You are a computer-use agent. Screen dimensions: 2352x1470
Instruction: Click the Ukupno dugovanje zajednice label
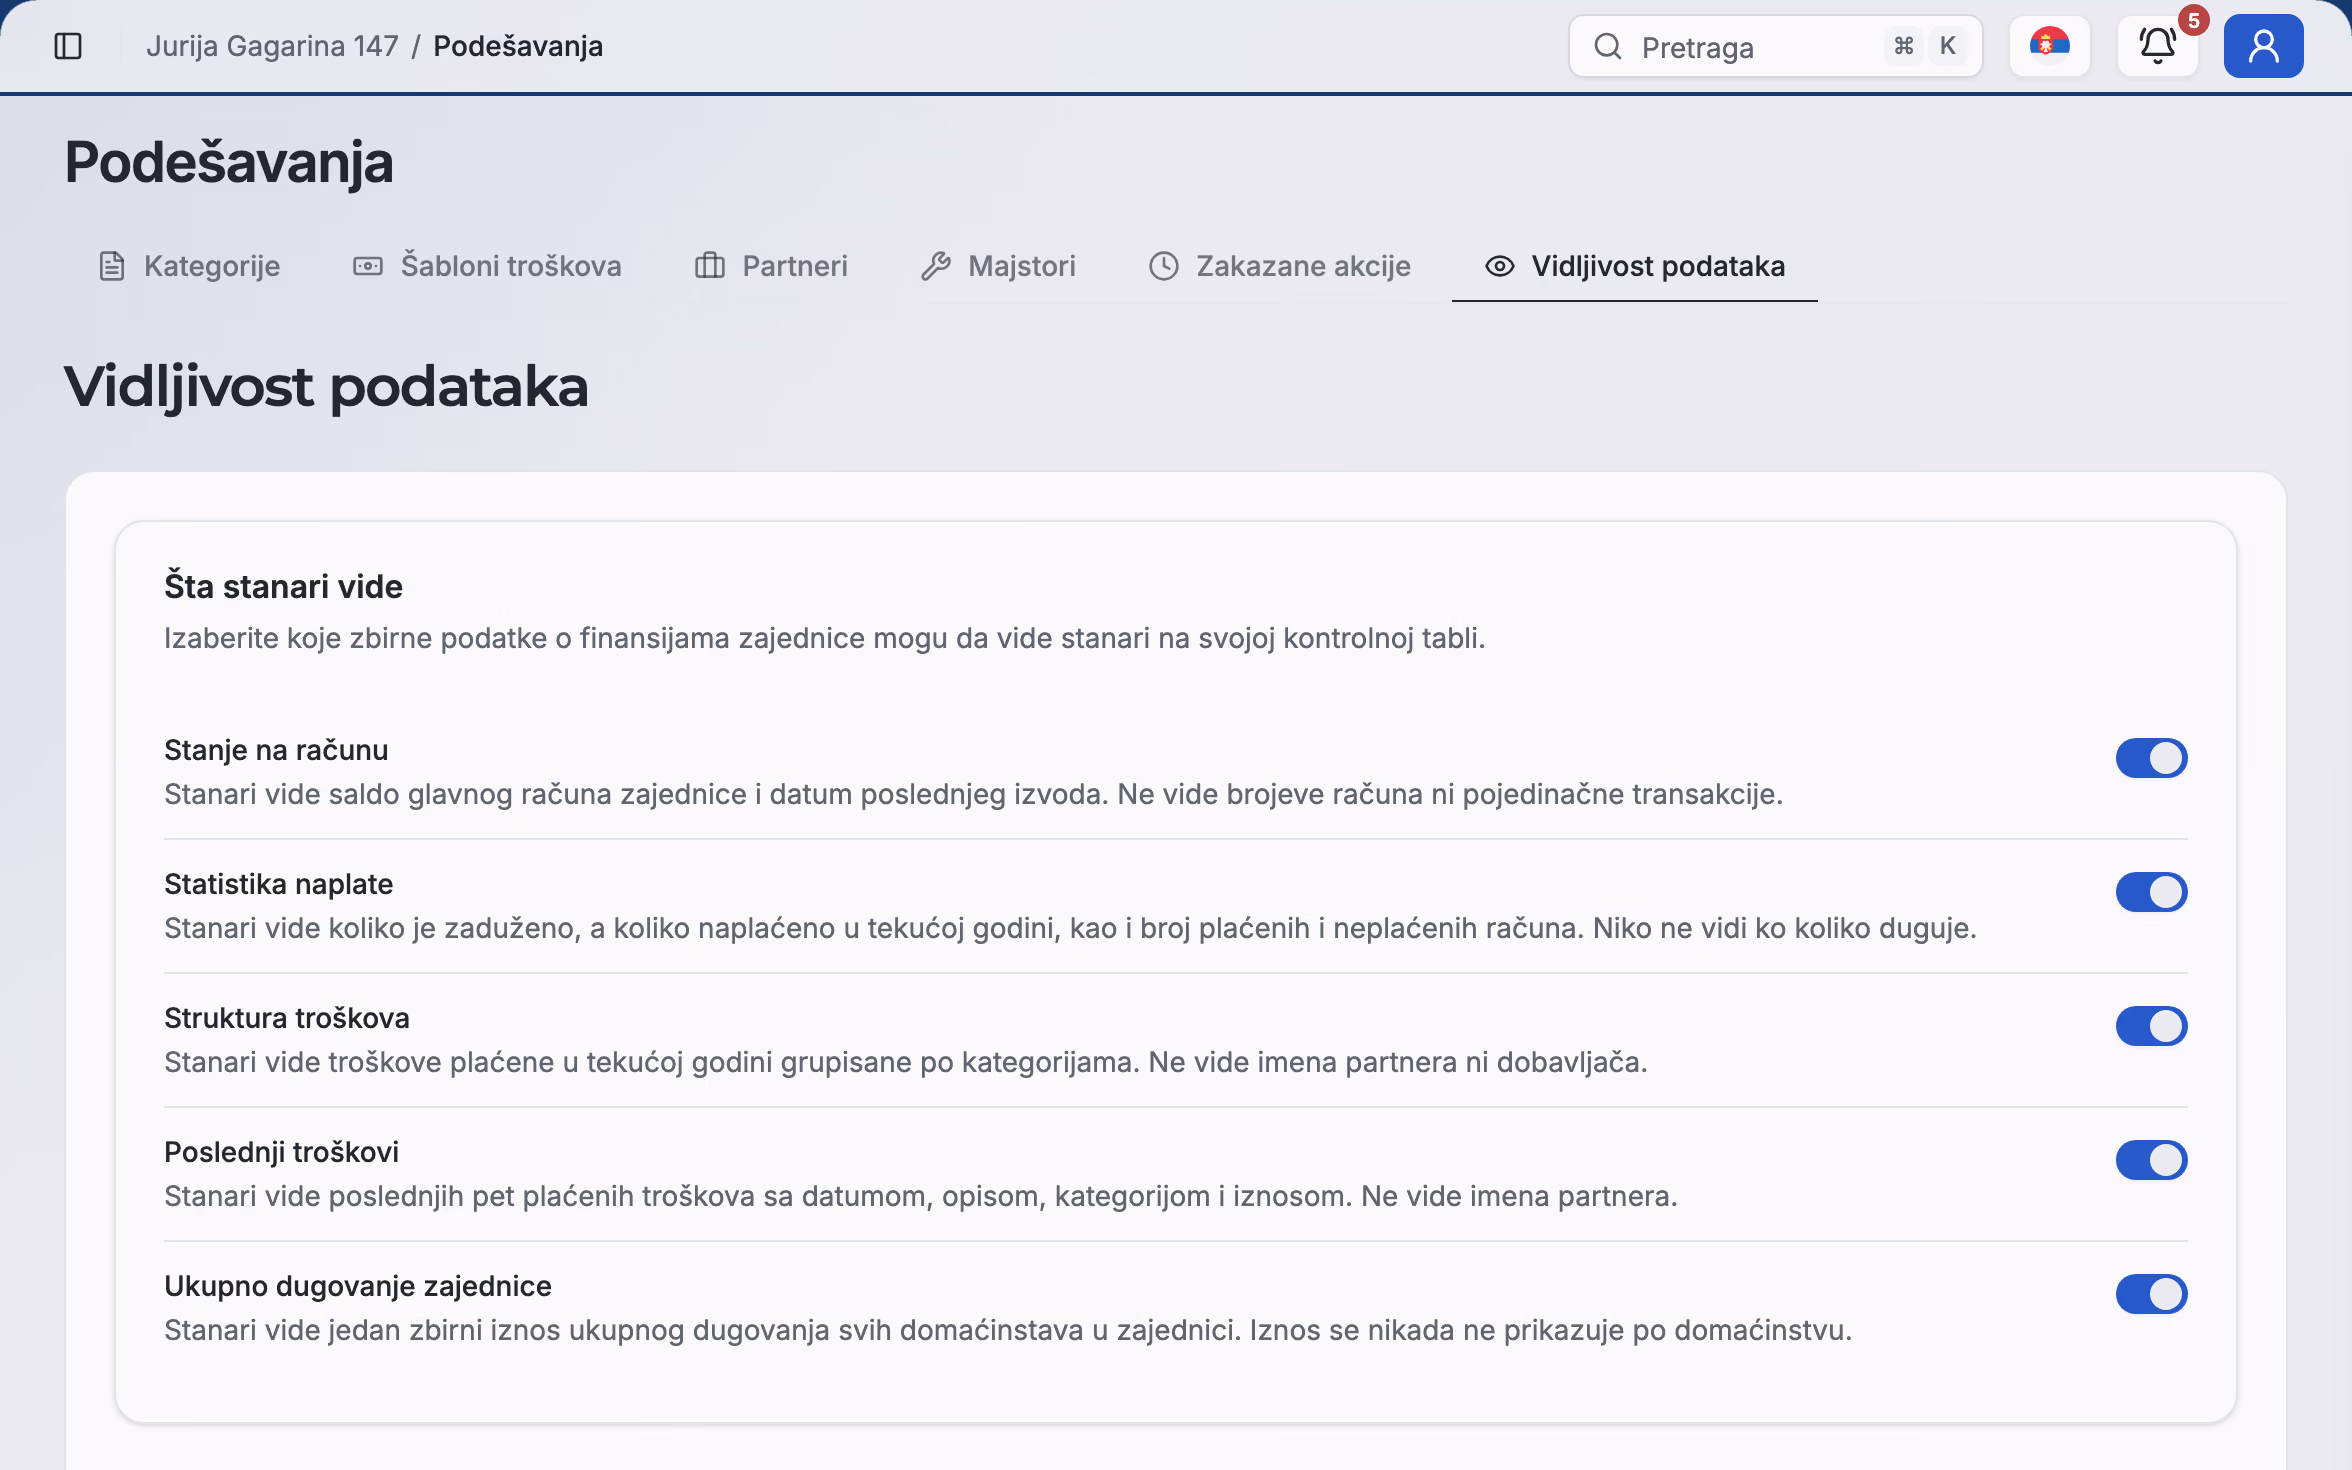pyautogui.click(x=358, y=1286)
